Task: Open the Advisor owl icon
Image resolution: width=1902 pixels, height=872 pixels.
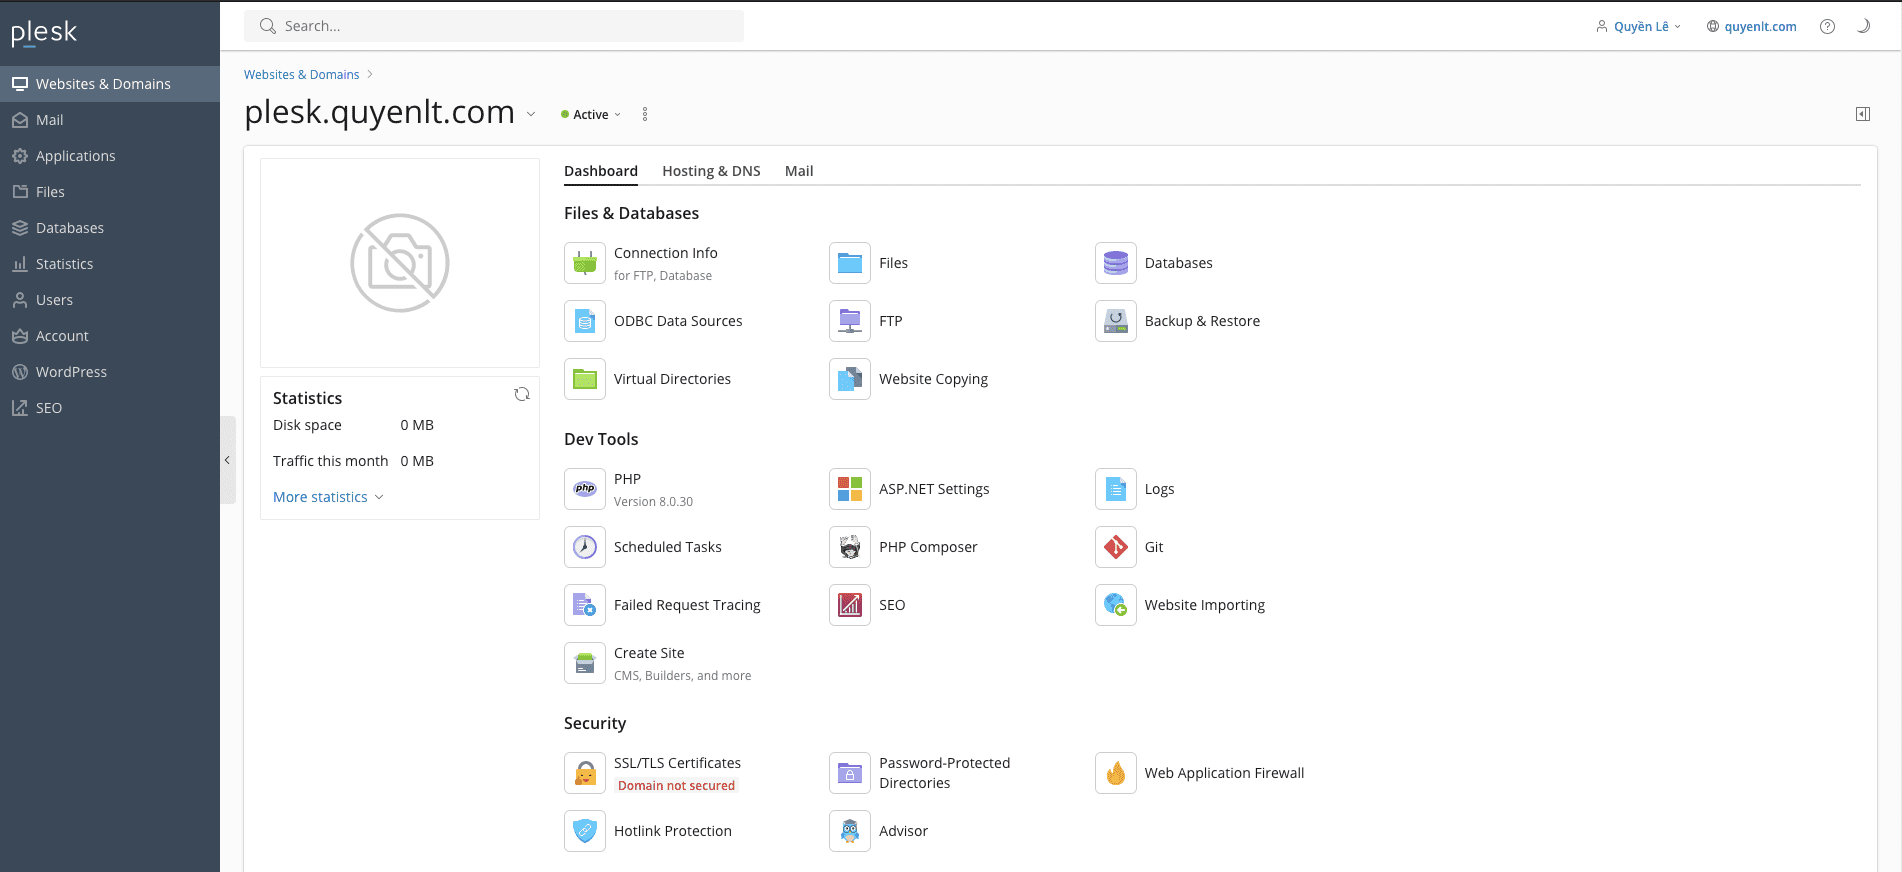Action: [850, 831]
